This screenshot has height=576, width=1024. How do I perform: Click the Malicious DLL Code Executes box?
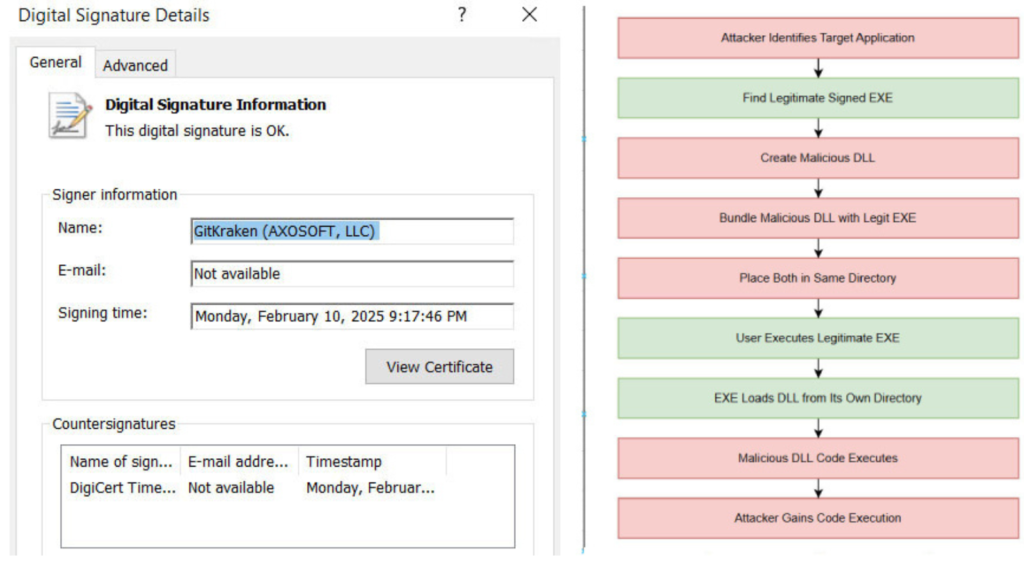(817, 458)
